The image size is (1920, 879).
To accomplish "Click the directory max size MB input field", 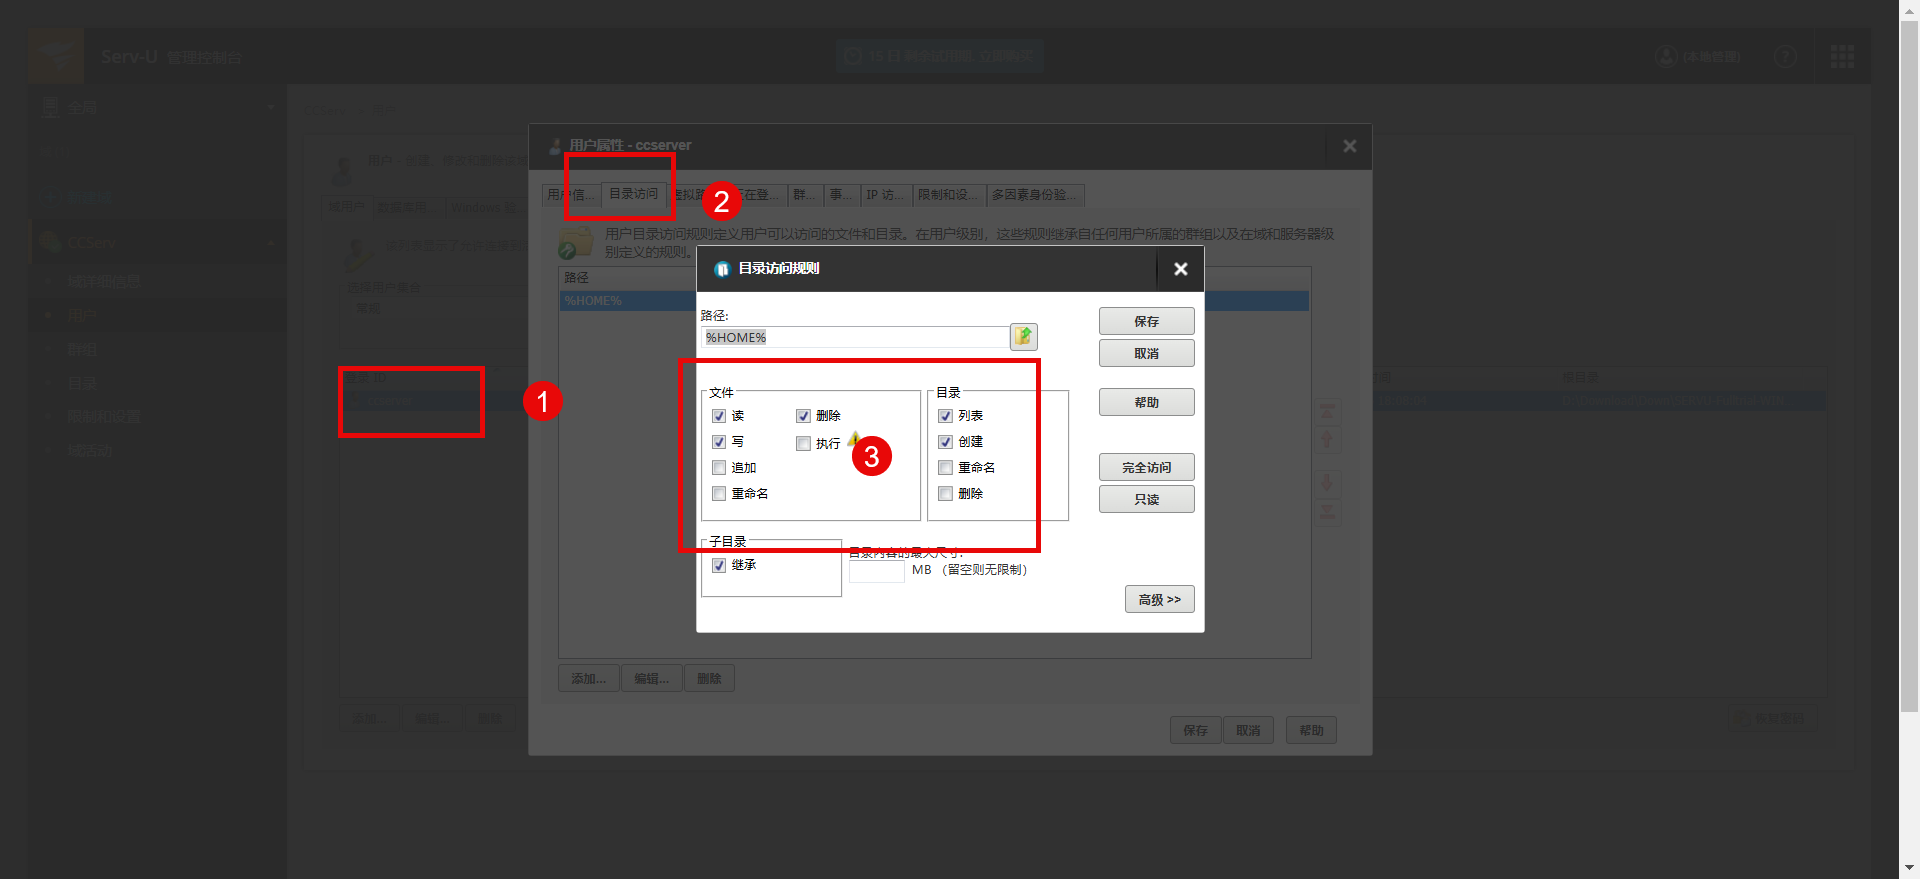I will coord(877,571).
